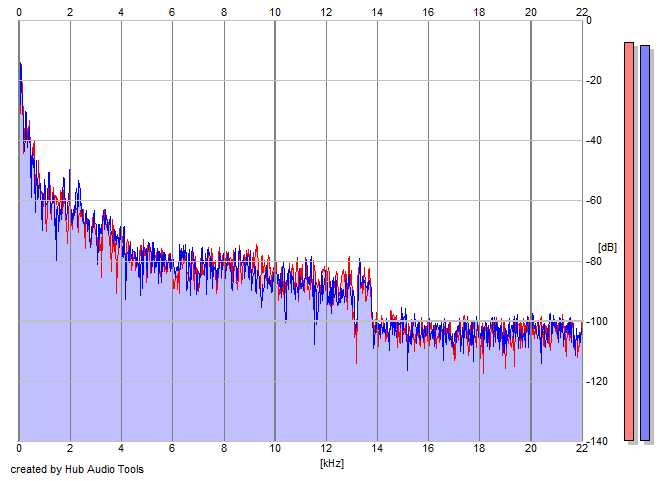This screenshot has width=664, height=481.
Task: Click the 18 kHz label on the bottom axis
Action: 479,448
